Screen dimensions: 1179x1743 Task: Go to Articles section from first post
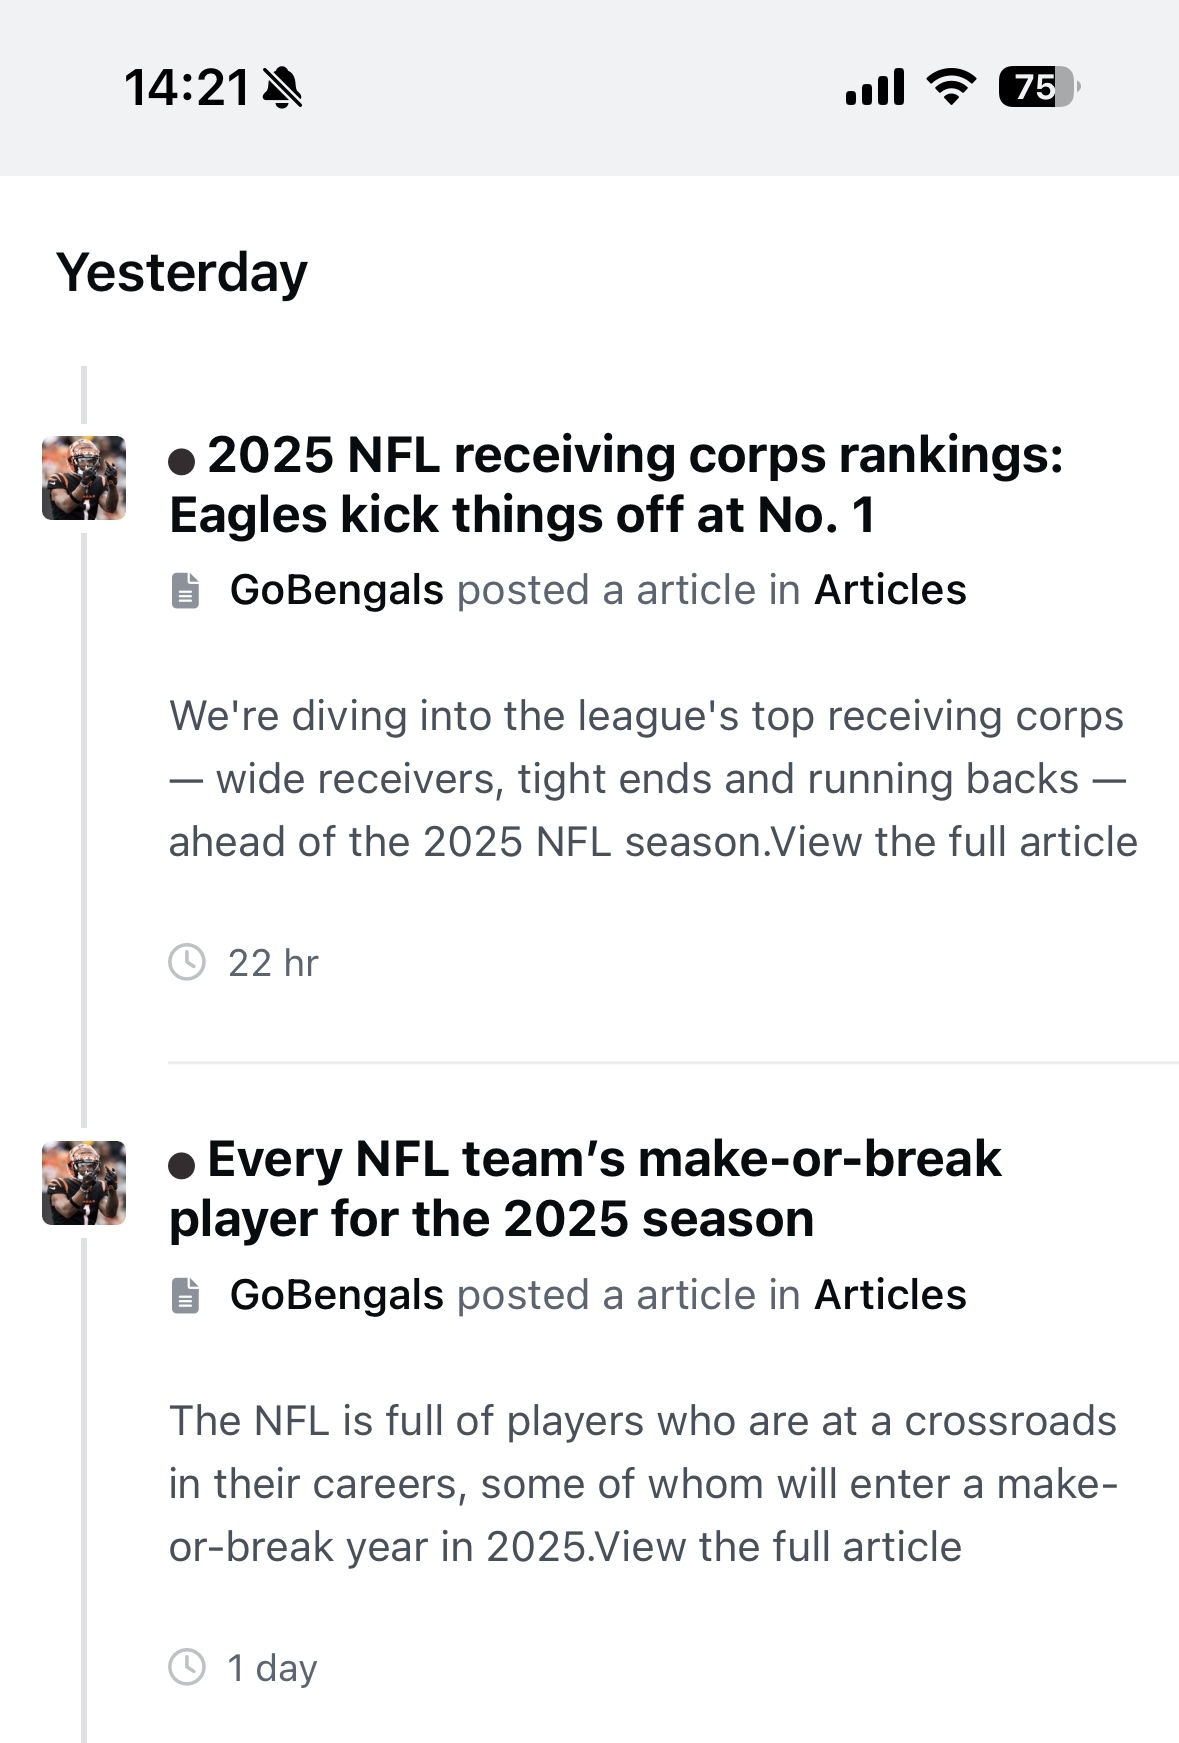(890, 590)
